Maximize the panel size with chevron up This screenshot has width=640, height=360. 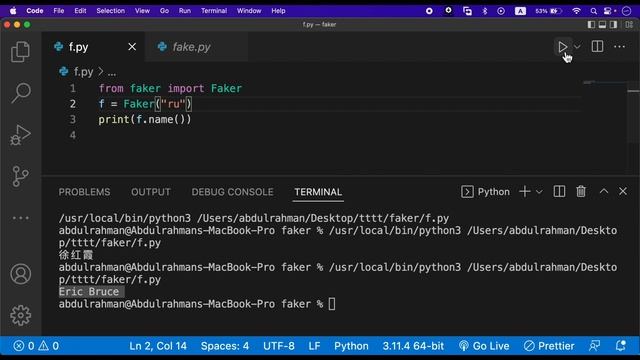[604, 191]
